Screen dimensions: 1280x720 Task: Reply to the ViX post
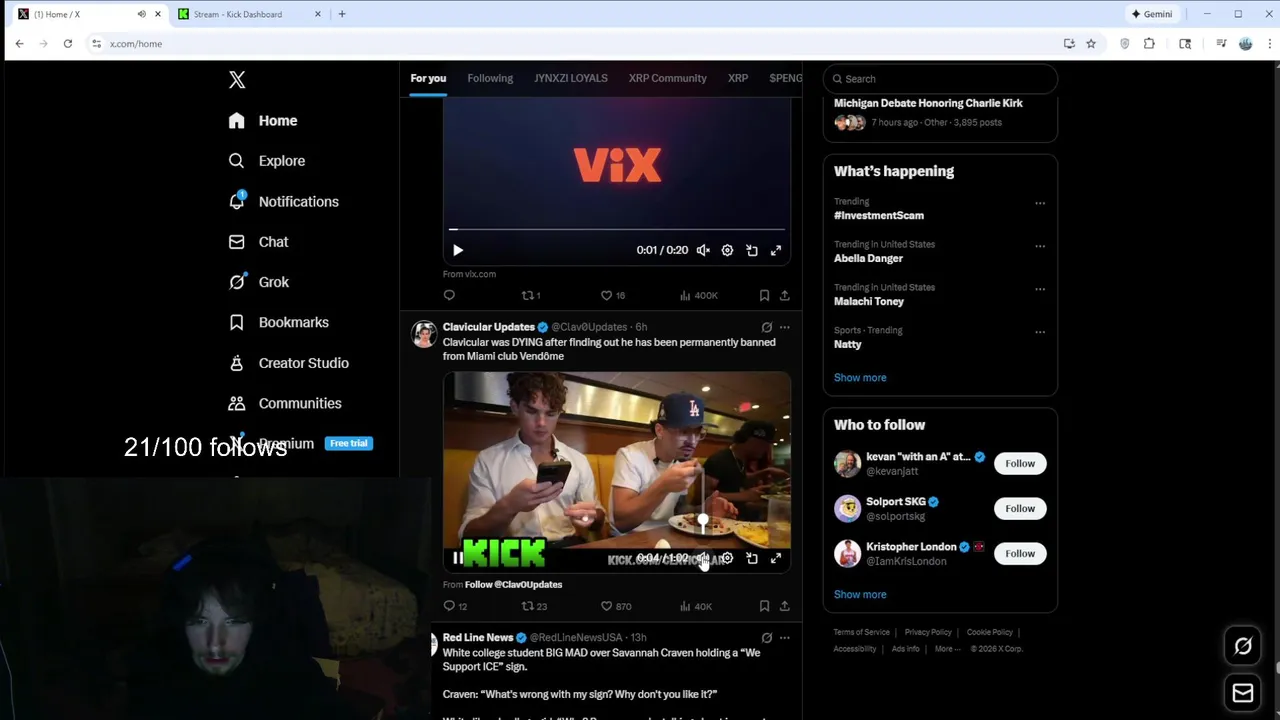pyautogui.click(x=449, y=295)
